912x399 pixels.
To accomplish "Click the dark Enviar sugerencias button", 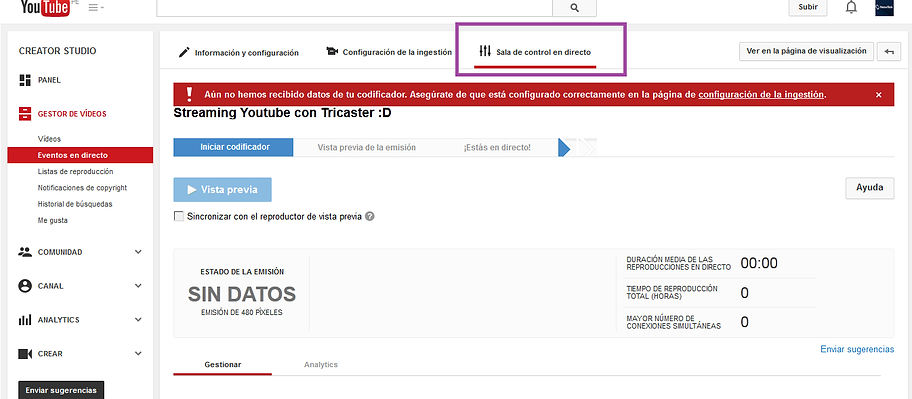I will (x=61, y=390).
